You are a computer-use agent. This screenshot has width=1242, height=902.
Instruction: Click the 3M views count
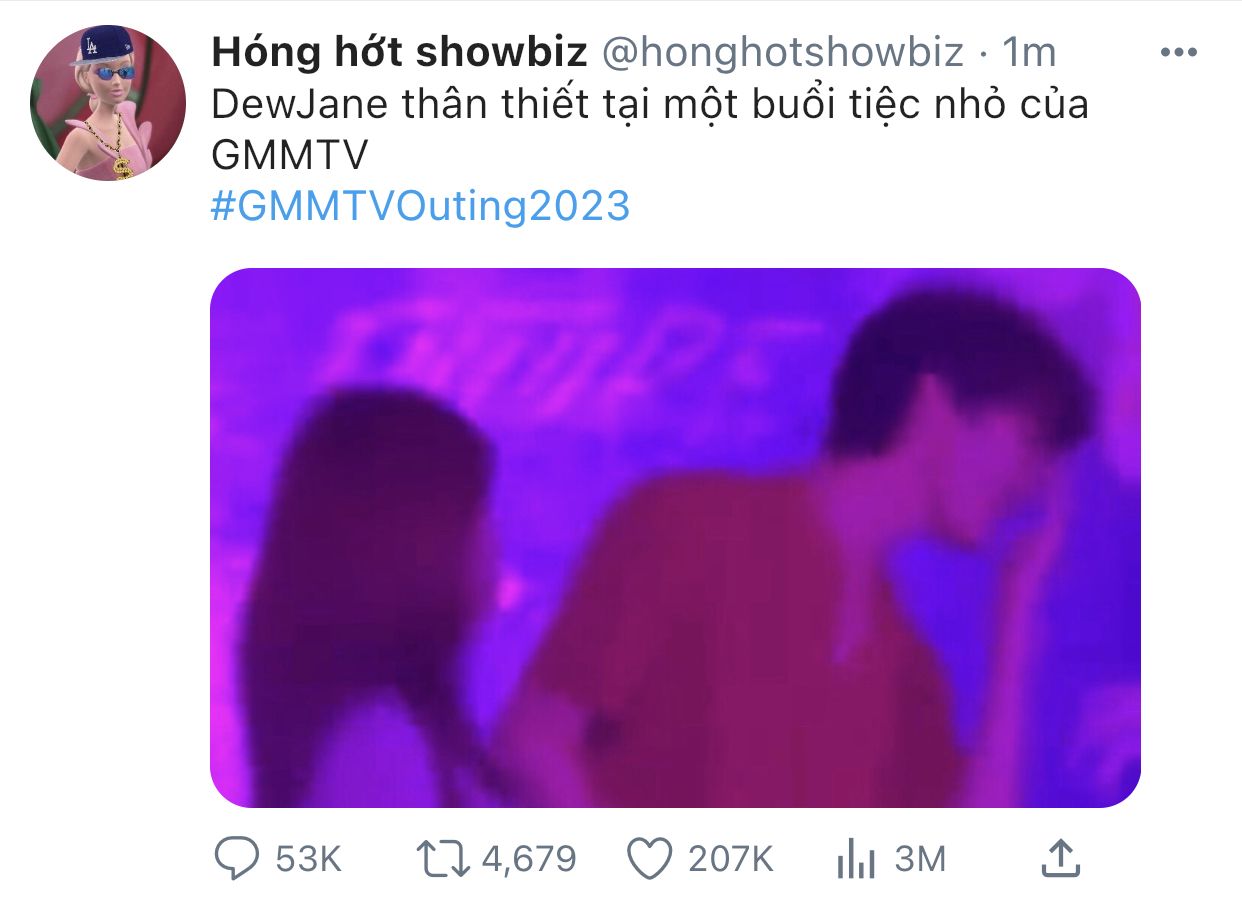pyautogui.click(x=920, y=858)
